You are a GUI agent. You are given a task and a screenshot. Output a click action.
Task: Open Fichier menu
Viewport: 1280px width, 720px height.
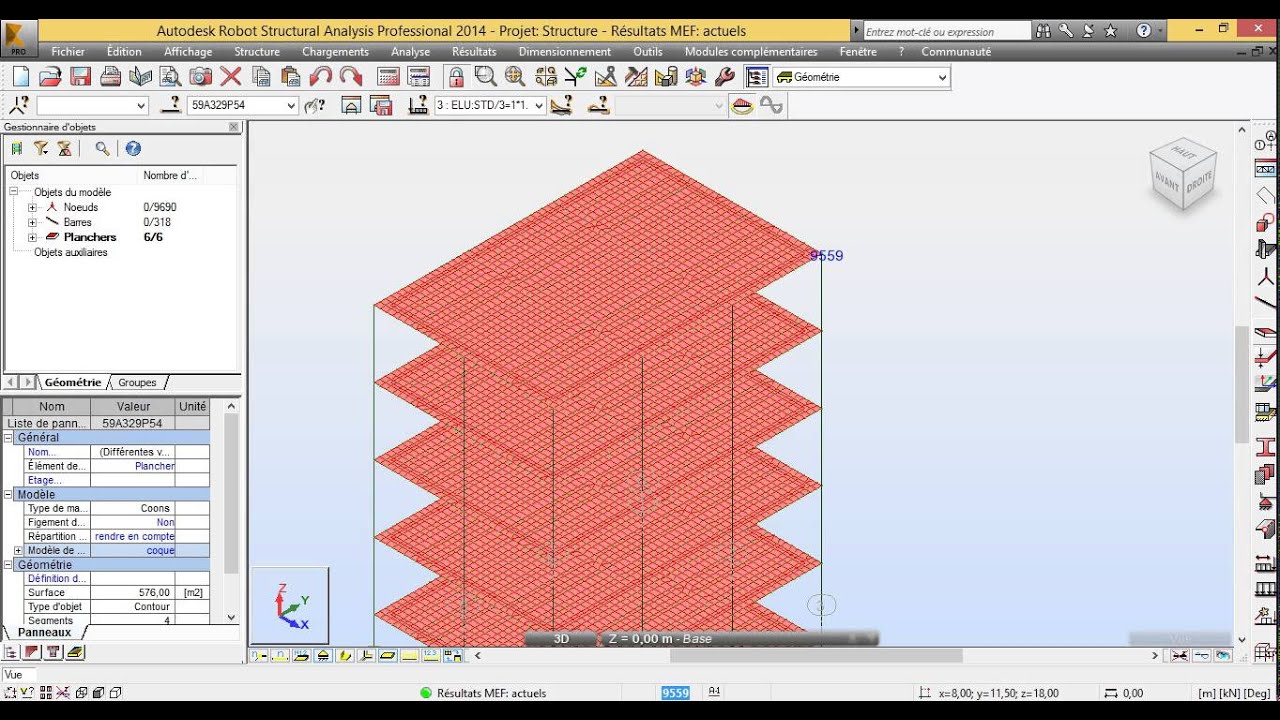tap(68, 51)
